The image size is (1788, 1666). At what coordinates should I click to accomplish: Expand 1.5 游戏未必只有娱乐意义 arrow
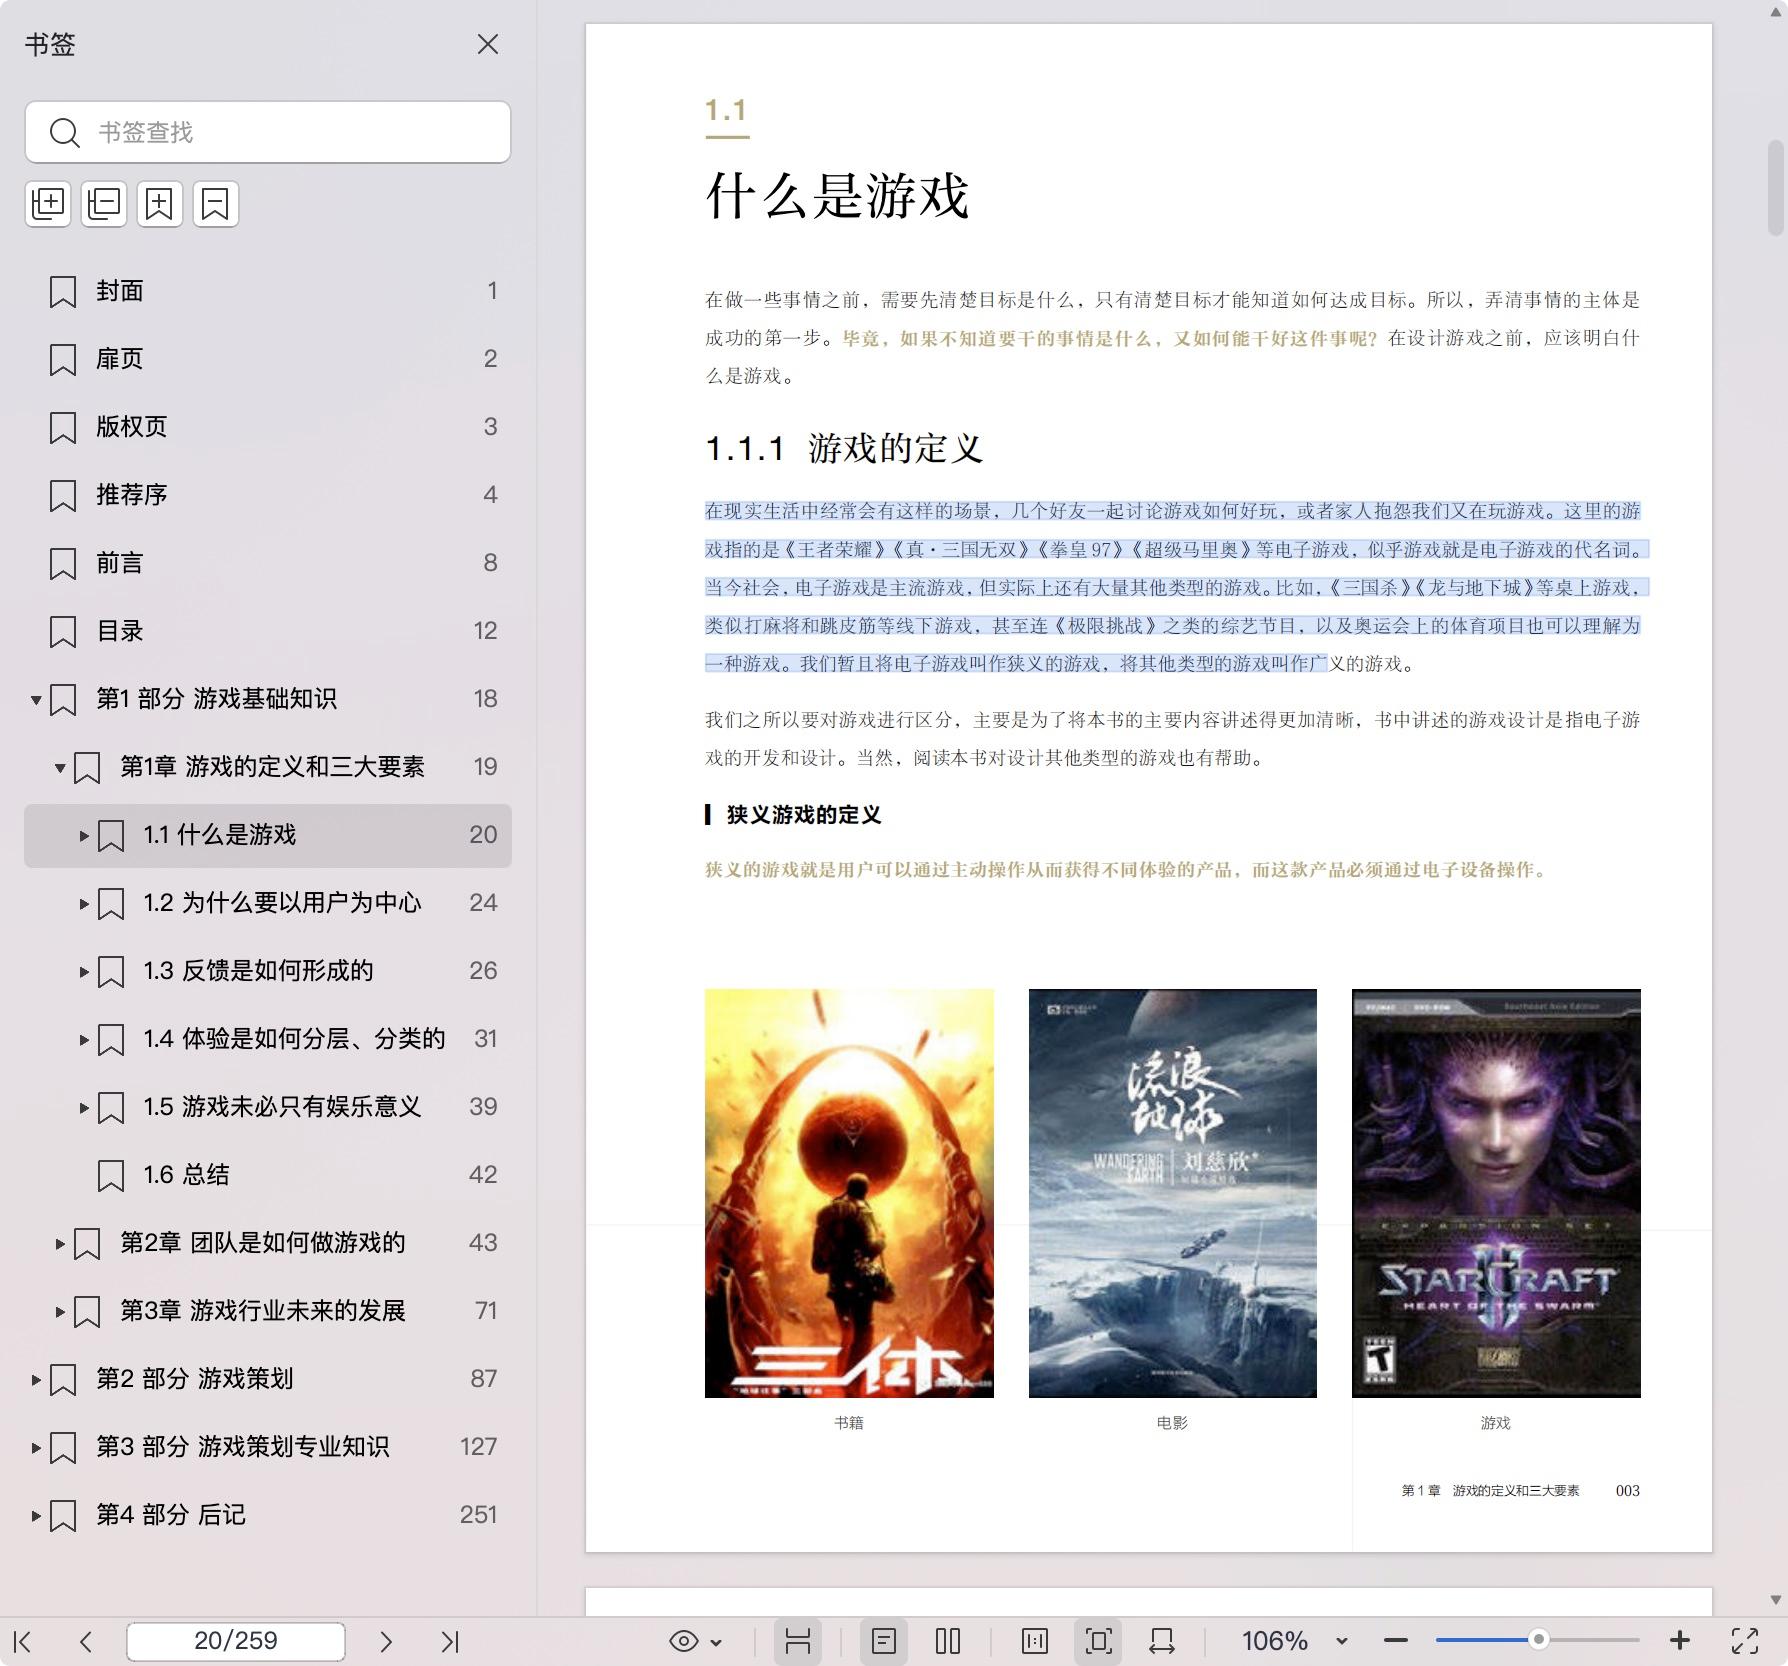(x=84, y=1108)
